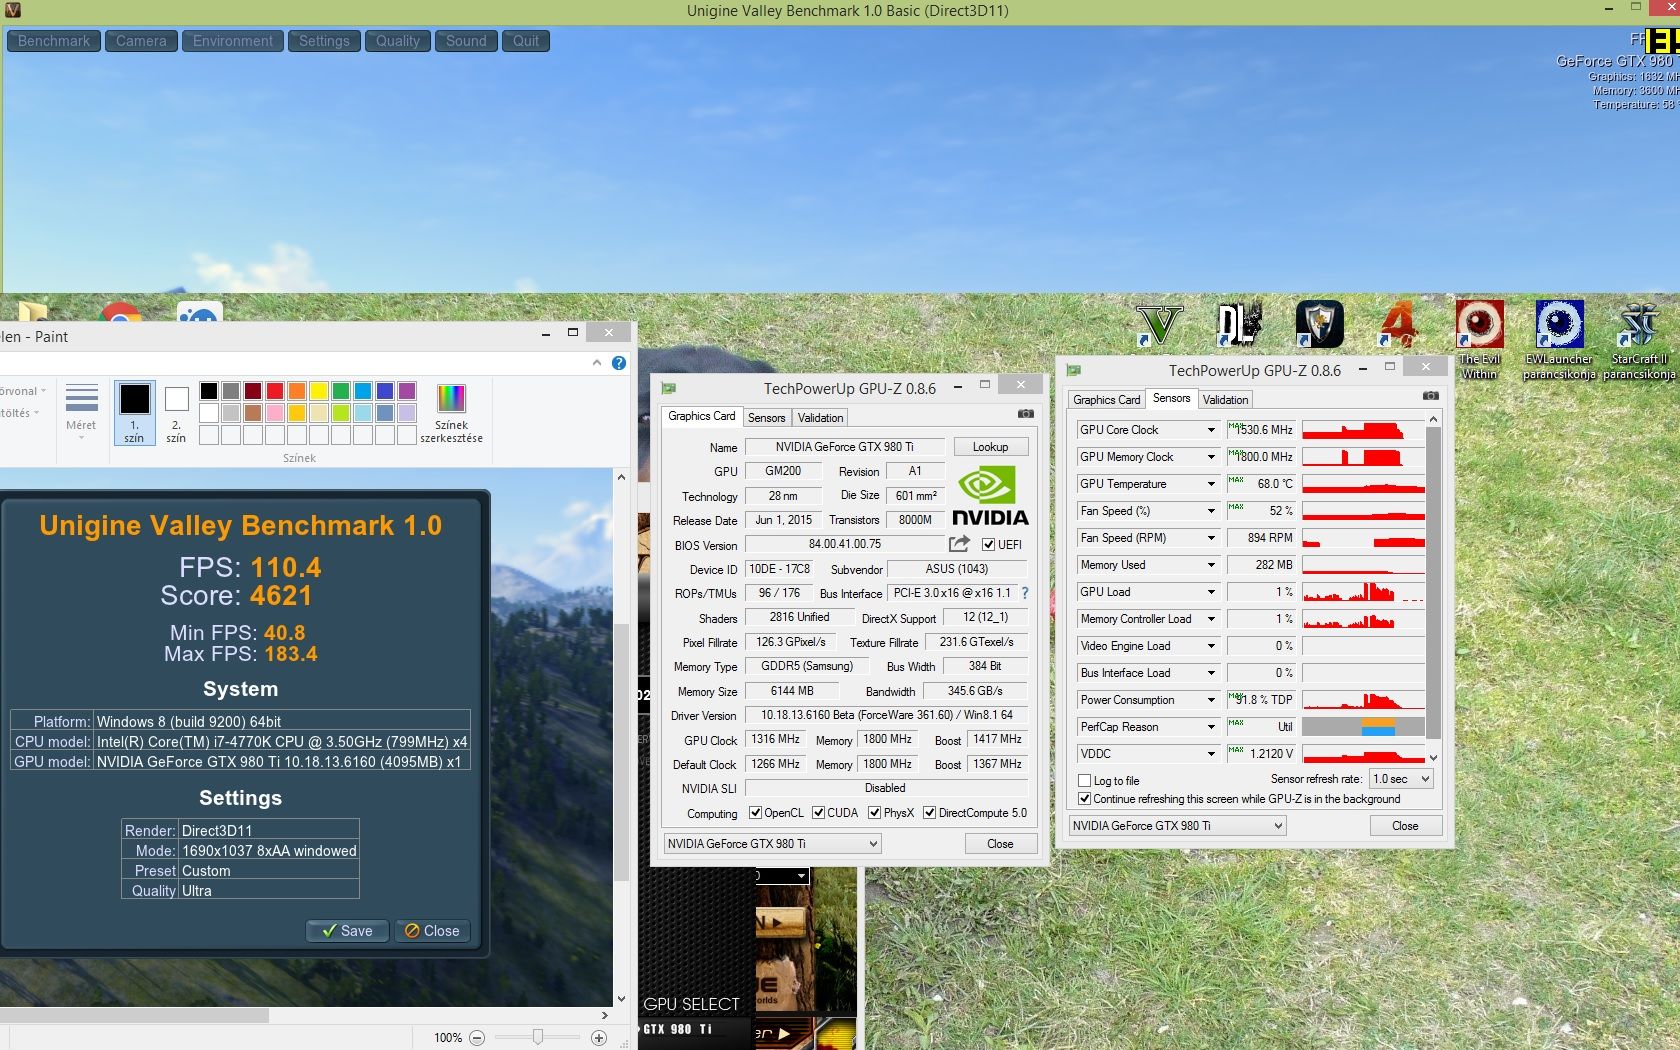The image size is (1680, 1050).
Task: Open the Camera menu in Valley
Action: click(x=141, y=41)
